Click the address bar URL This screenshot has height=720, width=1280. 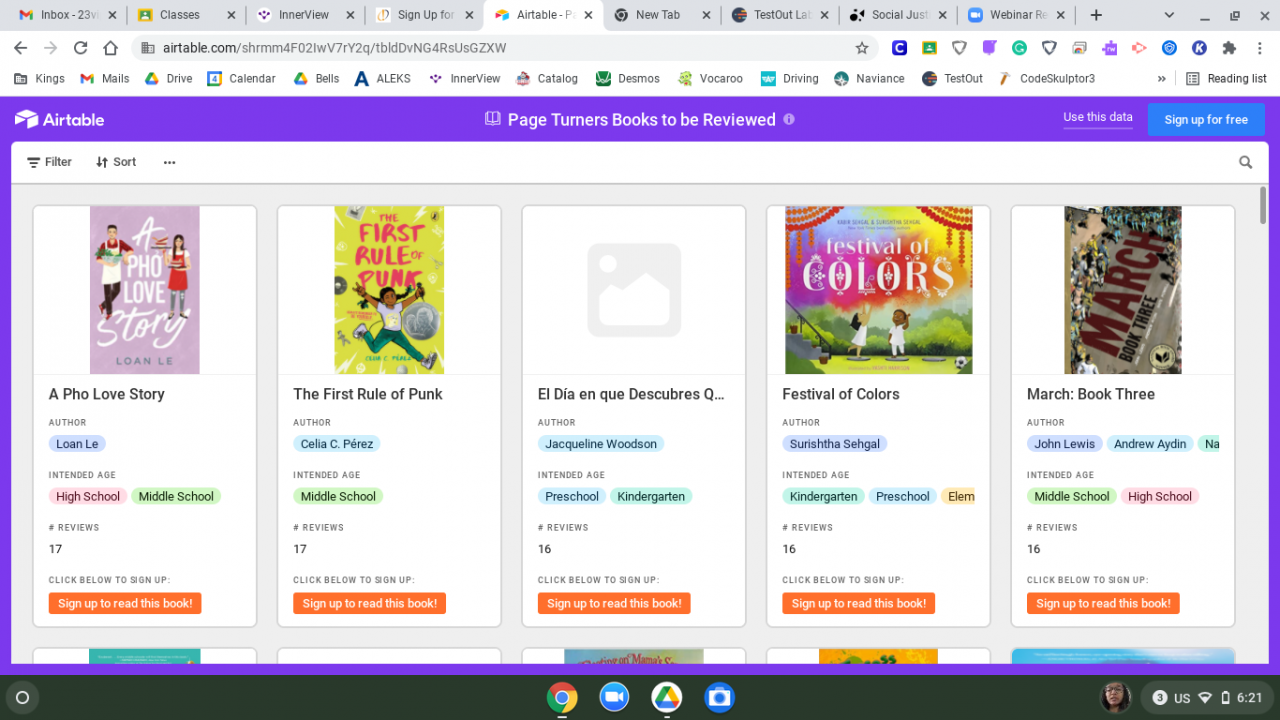(335, 48)
